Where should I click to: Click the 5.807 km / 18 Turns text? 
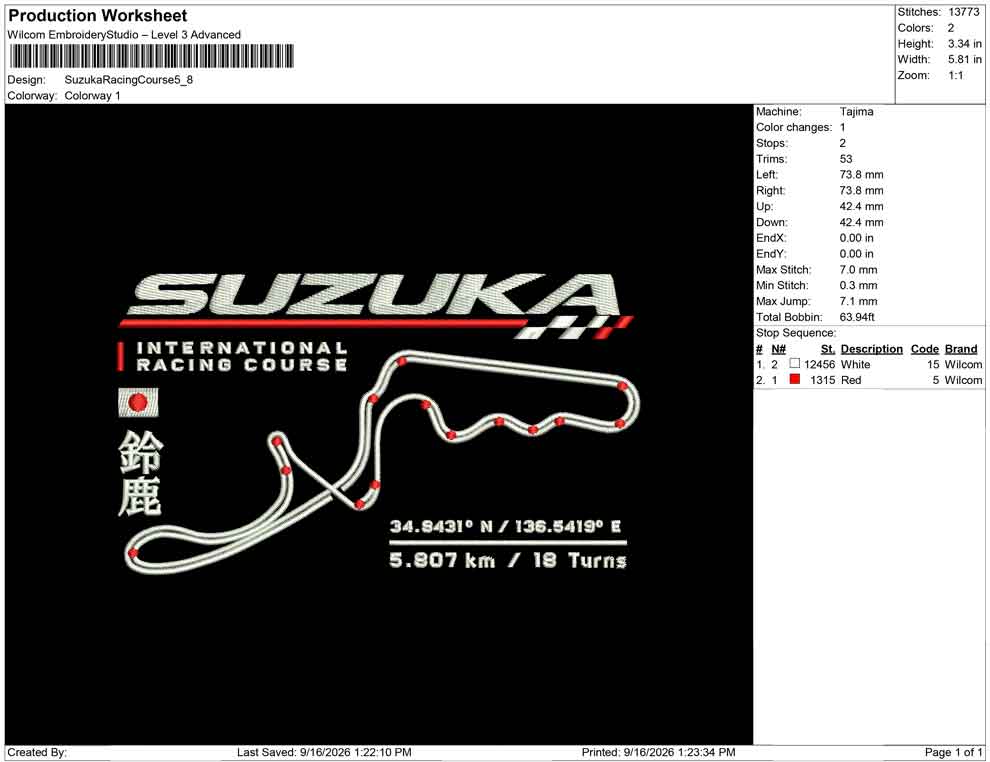pos(508,560)
